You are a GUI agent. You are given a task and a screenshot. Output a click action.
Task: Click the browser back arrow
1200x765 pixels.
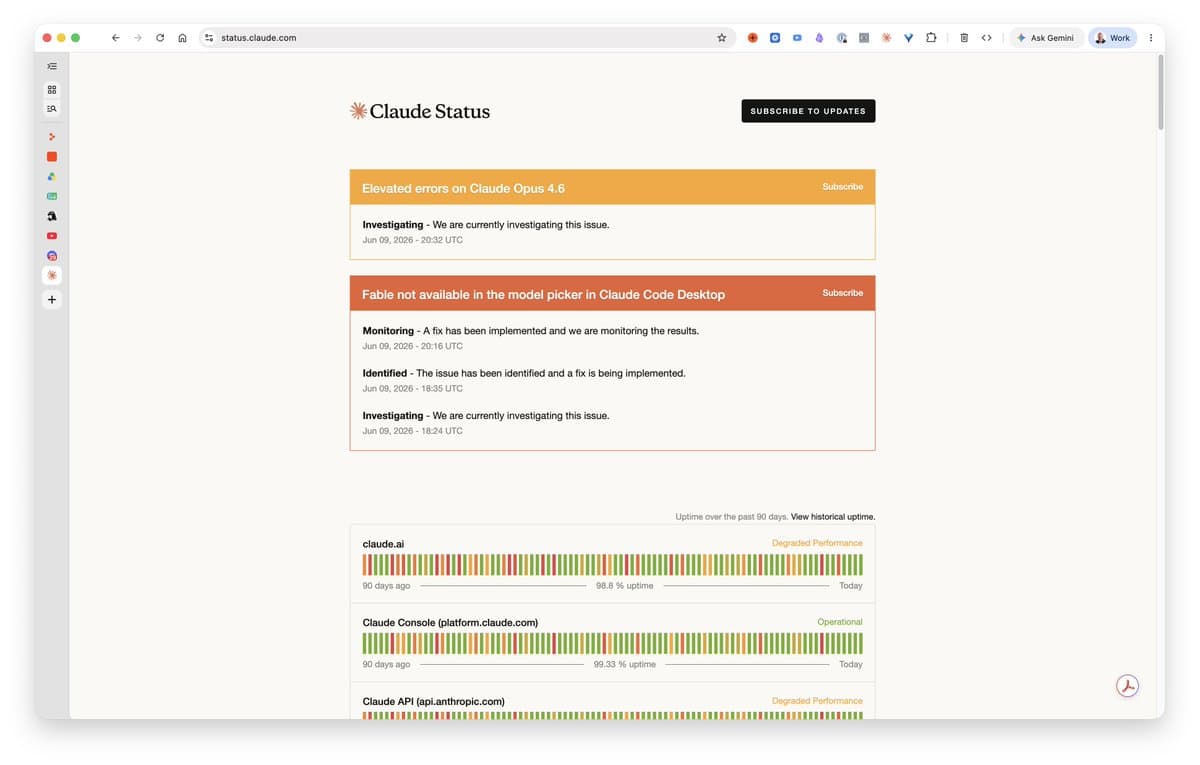(115, 38)
